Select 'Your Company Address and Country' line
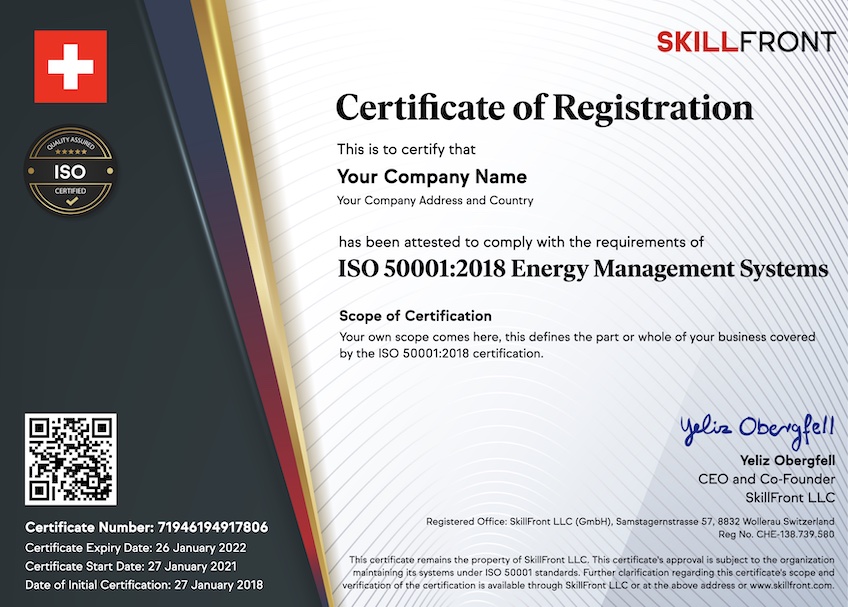The height and width of the screenshot is (607, 848). tap(435, 200)
